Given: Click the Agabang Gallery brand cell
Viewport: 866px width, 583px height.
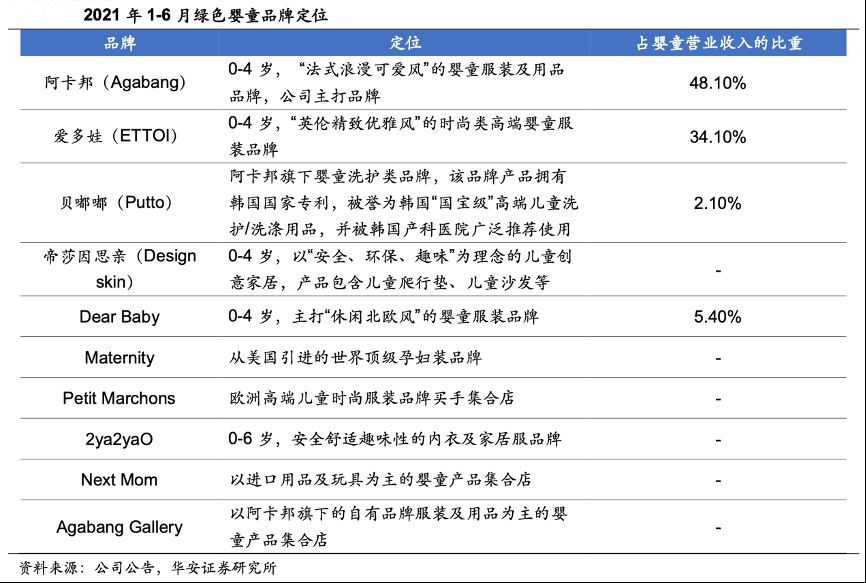Looking at the screenshot, I should [x=120, y=527].
